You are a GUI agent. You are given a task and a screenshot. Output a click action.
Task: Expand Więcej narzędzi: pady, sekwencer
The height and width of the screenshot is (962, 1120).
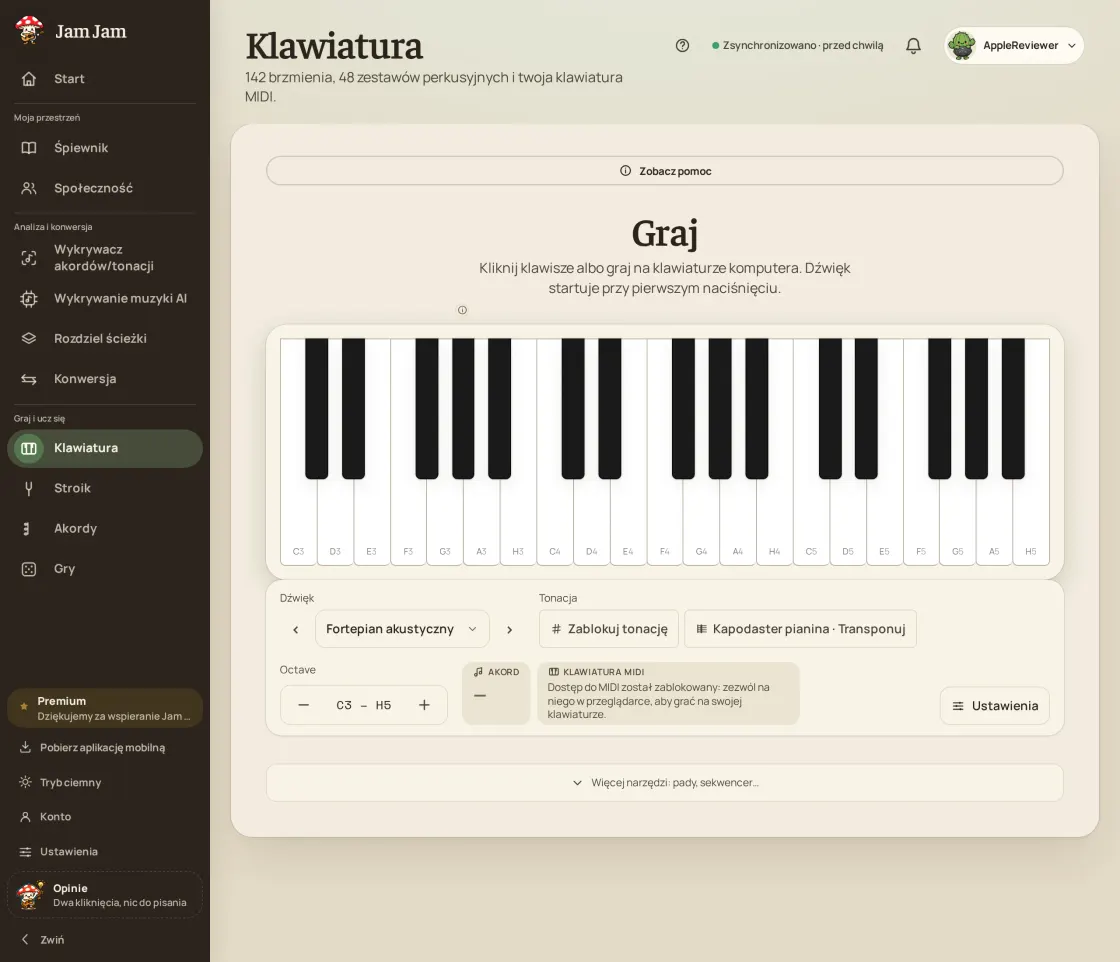[664, 783]
